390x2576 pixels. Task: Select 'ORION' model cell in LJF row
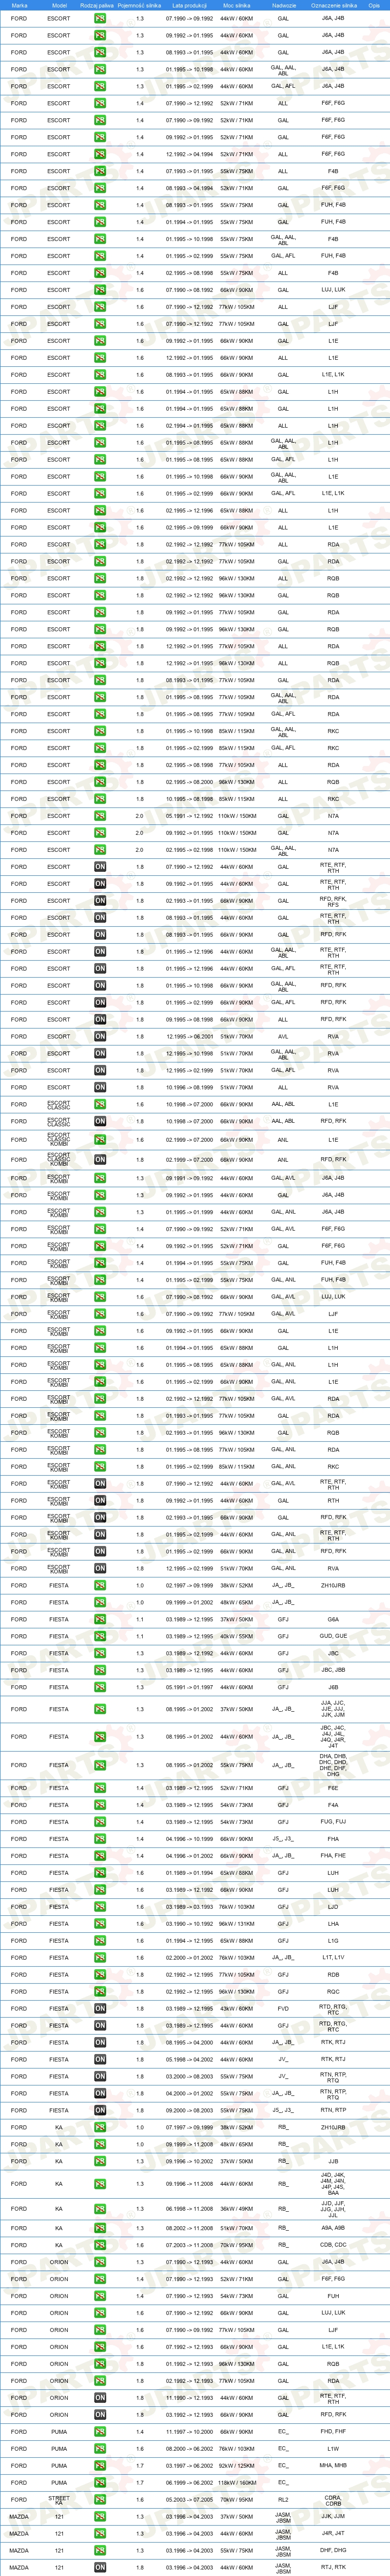(59, 2329)
